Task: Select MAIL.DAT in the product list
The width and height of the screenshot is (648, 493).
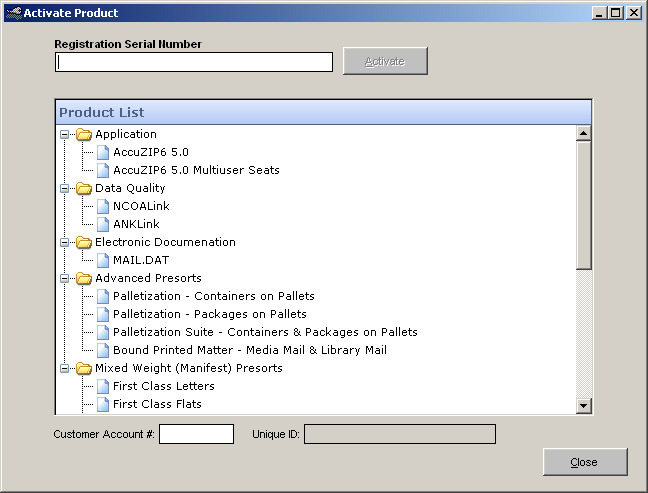Action: (141, 260)
